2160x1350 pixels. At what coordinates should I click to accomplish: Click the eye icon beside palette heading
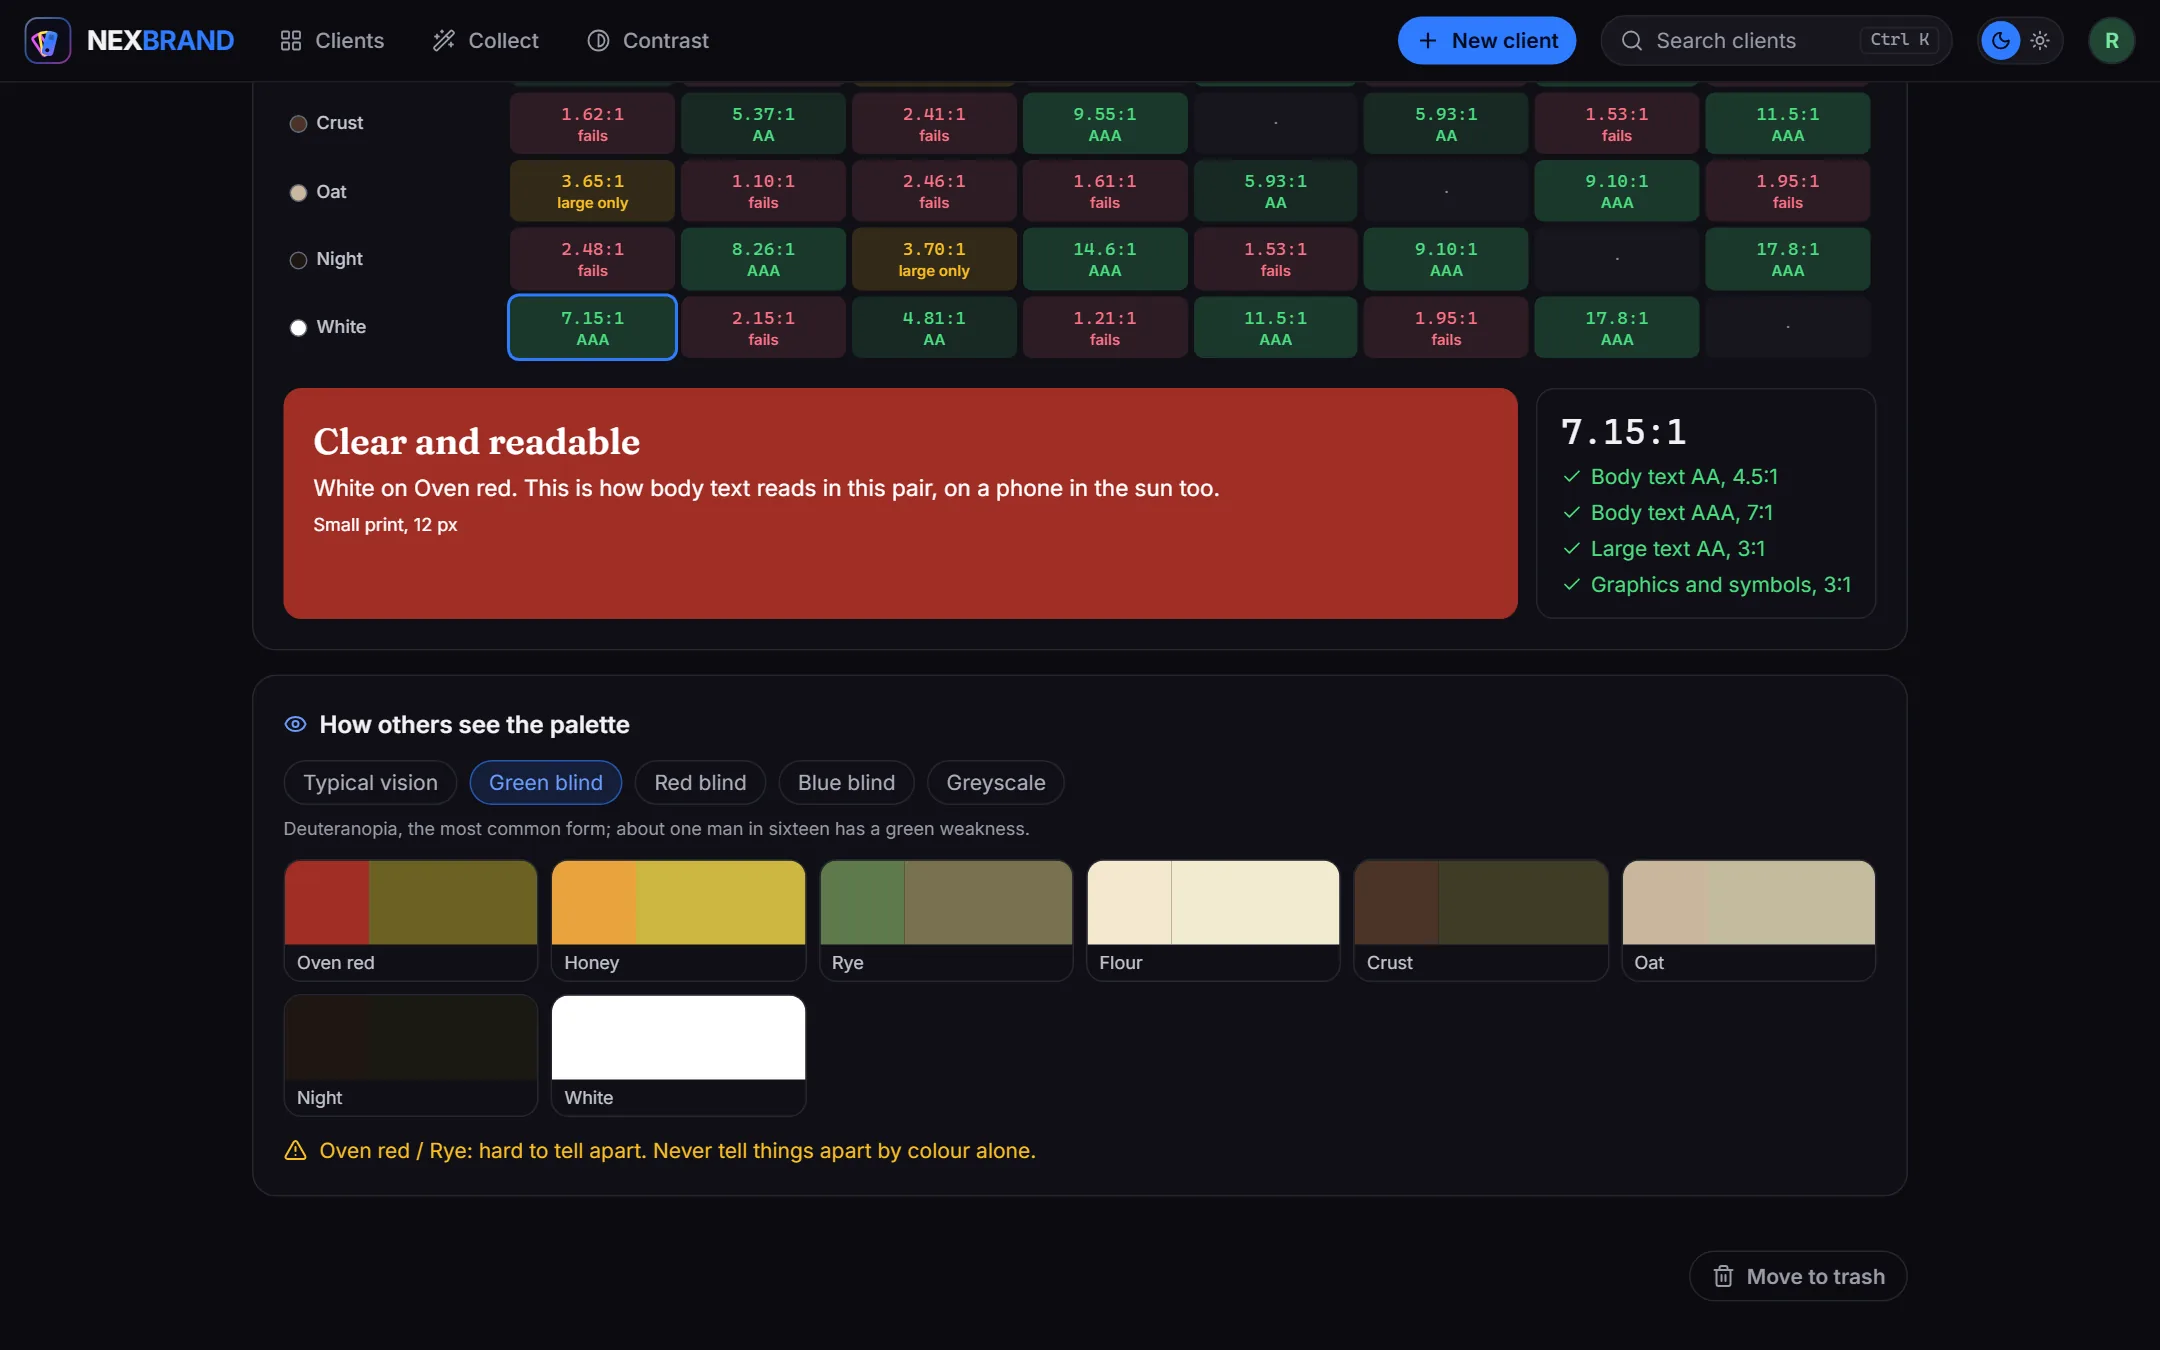295,724
